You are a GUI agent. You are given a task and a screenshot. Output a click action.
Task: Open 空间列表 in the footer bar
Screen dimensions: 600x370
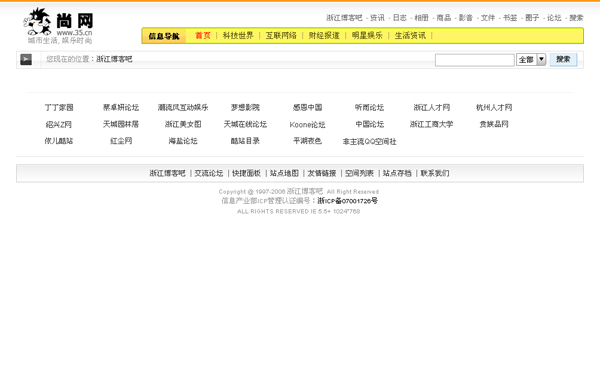pyautogui.click(x=359, y=173)
